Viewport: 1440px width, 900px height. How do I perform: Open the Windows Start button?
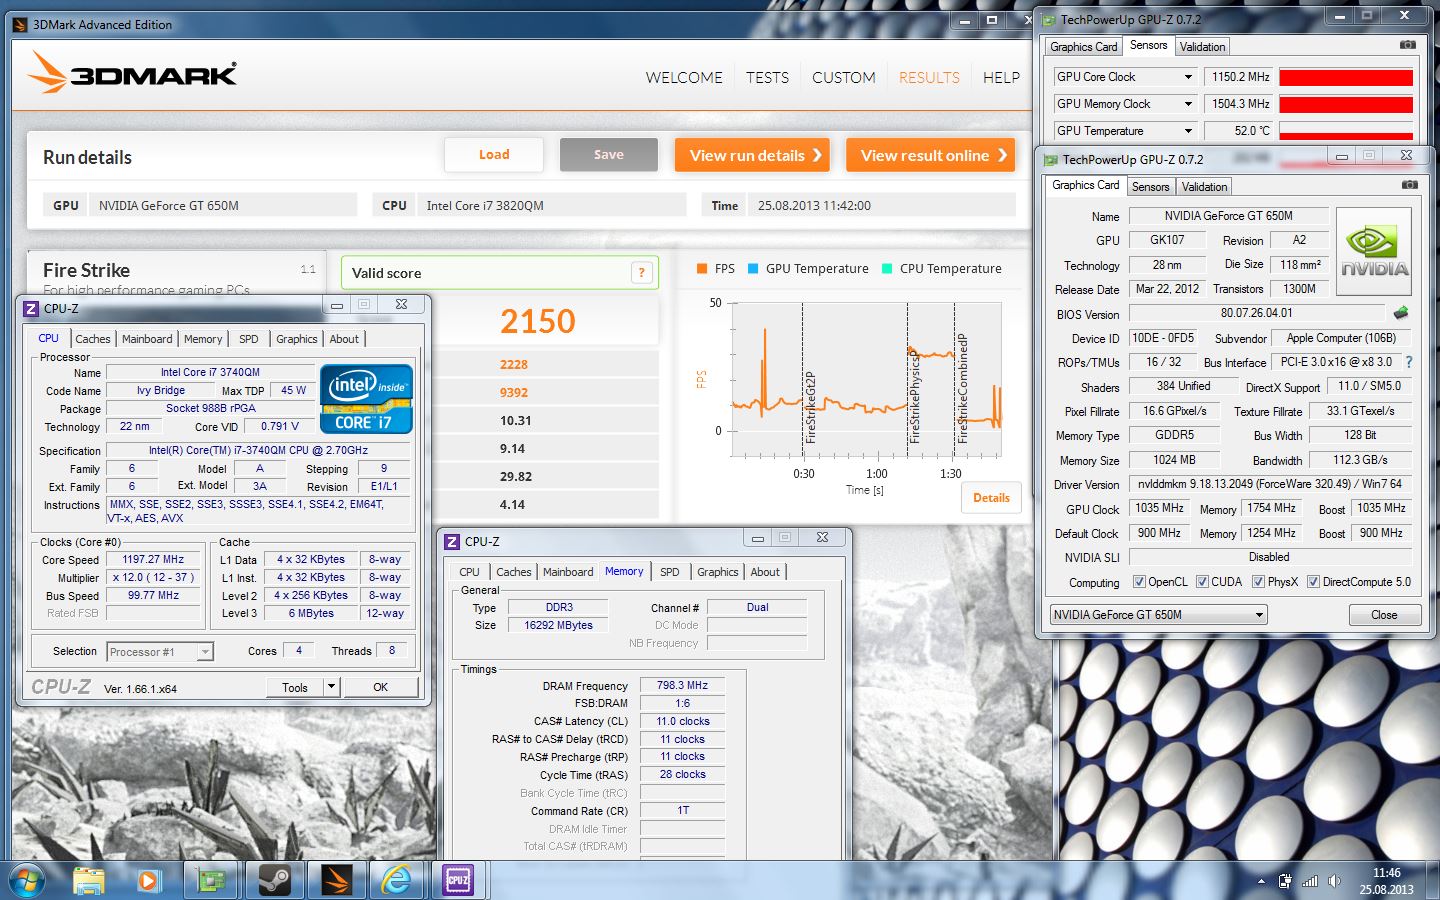(x=27, y=881)
